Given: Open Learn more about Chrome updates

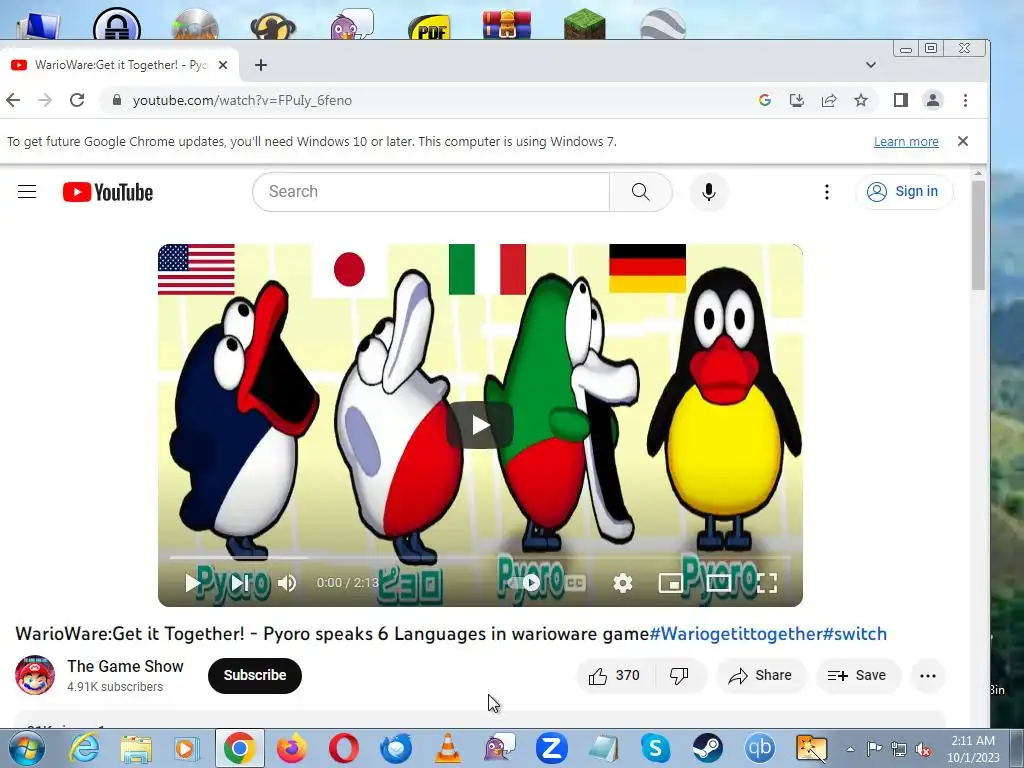Looking at the screenshot, I should tap(906, 142).
